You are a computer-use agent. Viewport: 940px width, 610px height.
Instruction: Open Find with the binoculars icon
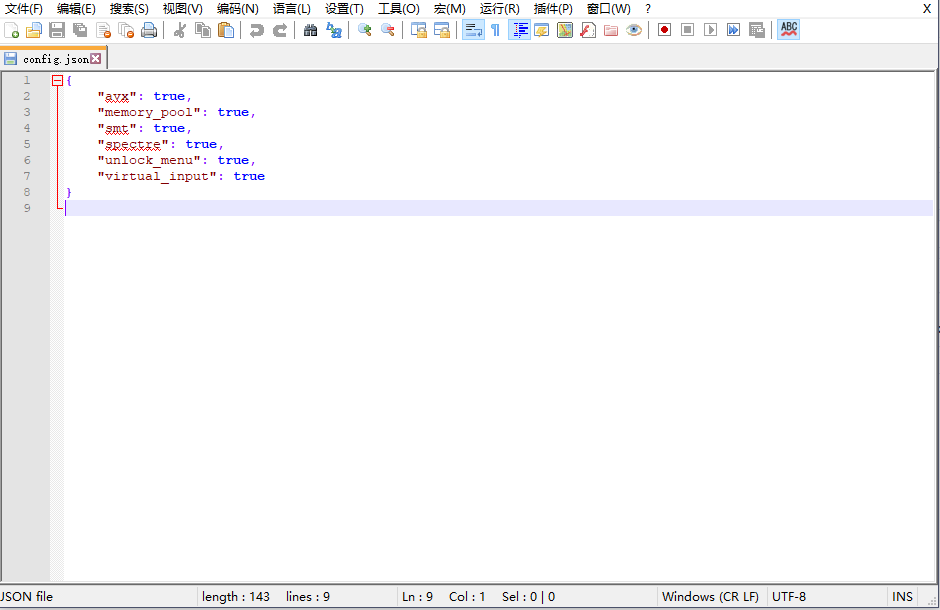(x=310, y=30)
